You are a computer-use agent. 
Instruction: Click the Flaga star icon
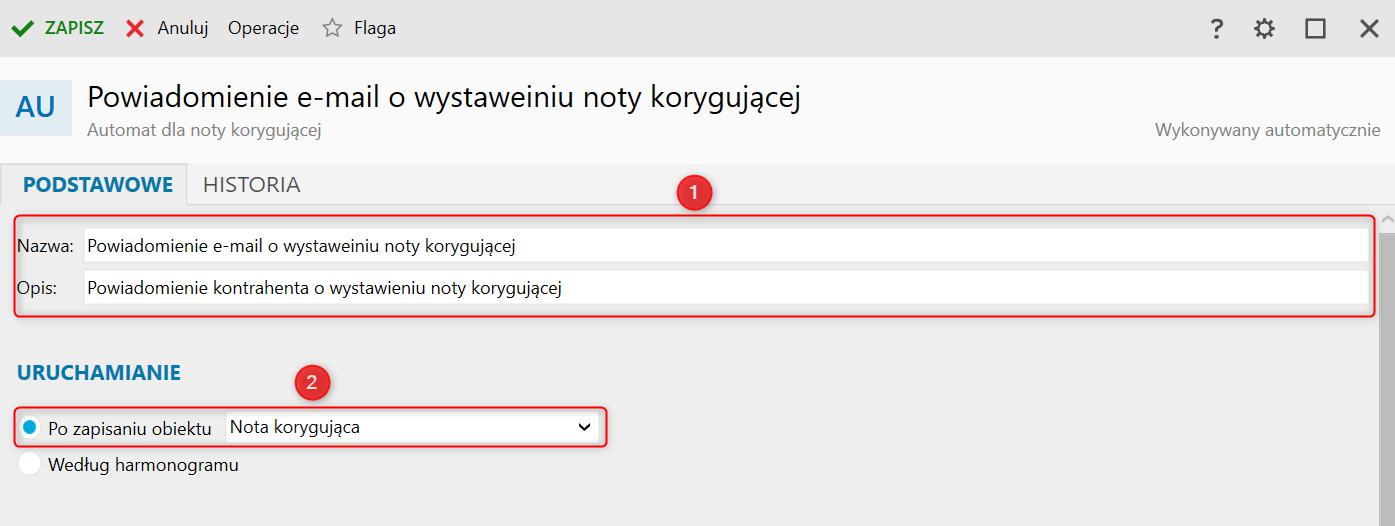click(332, 29)
